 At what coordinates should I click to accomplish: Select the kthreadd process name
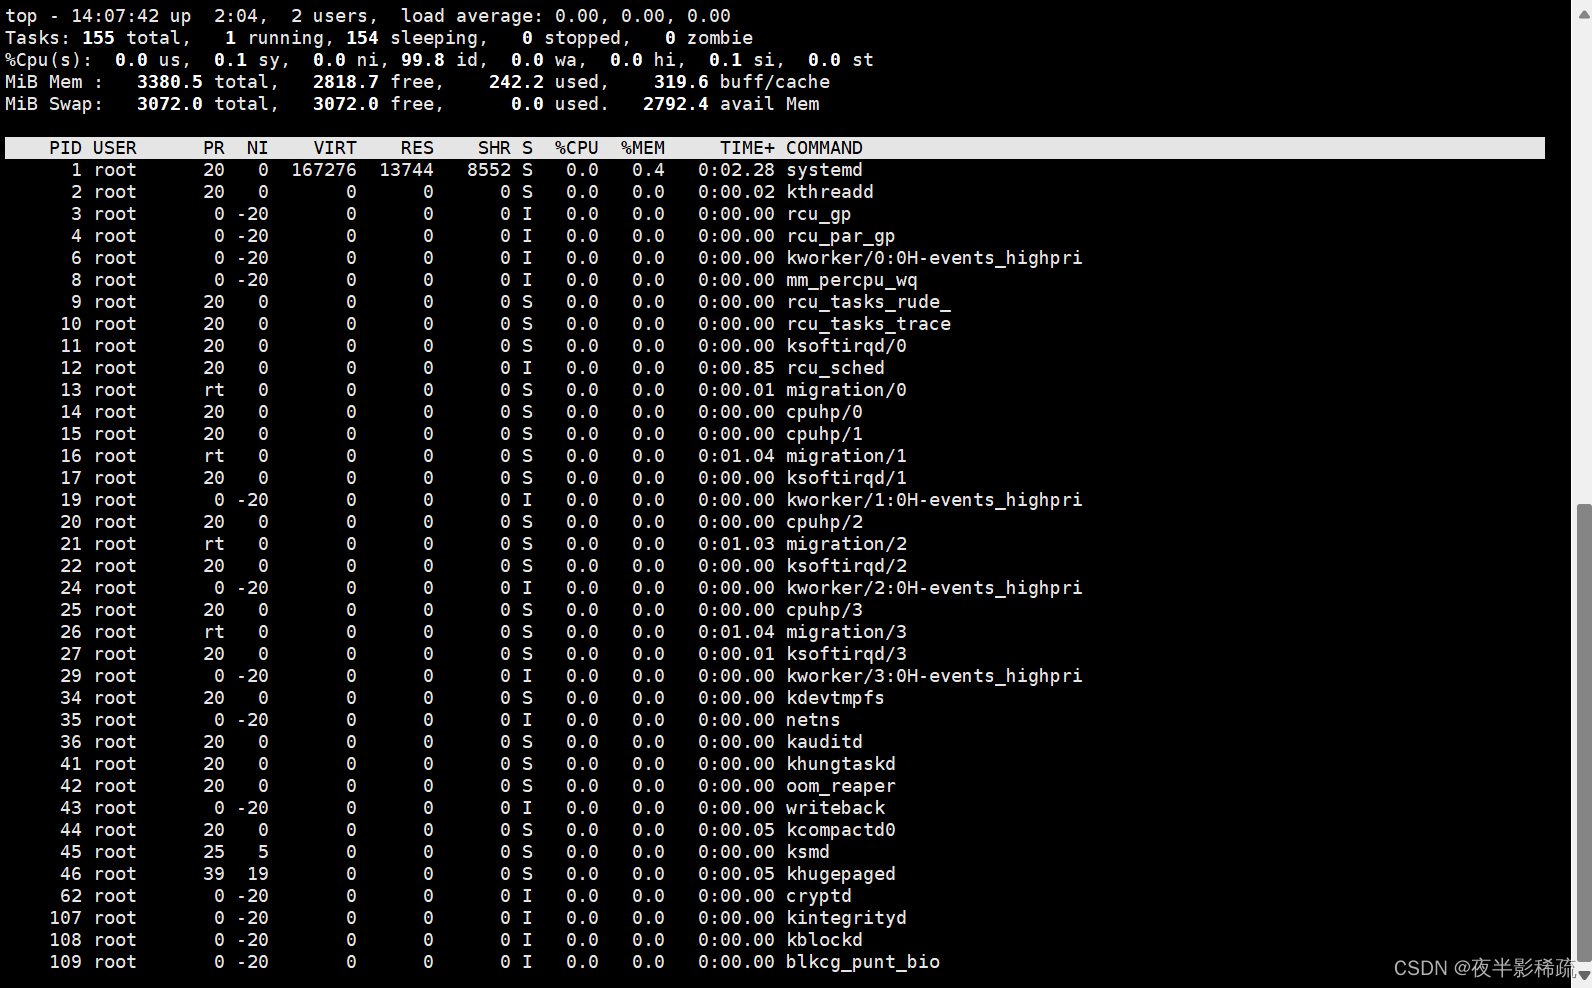pyautogui.click(x=830, y=192)
